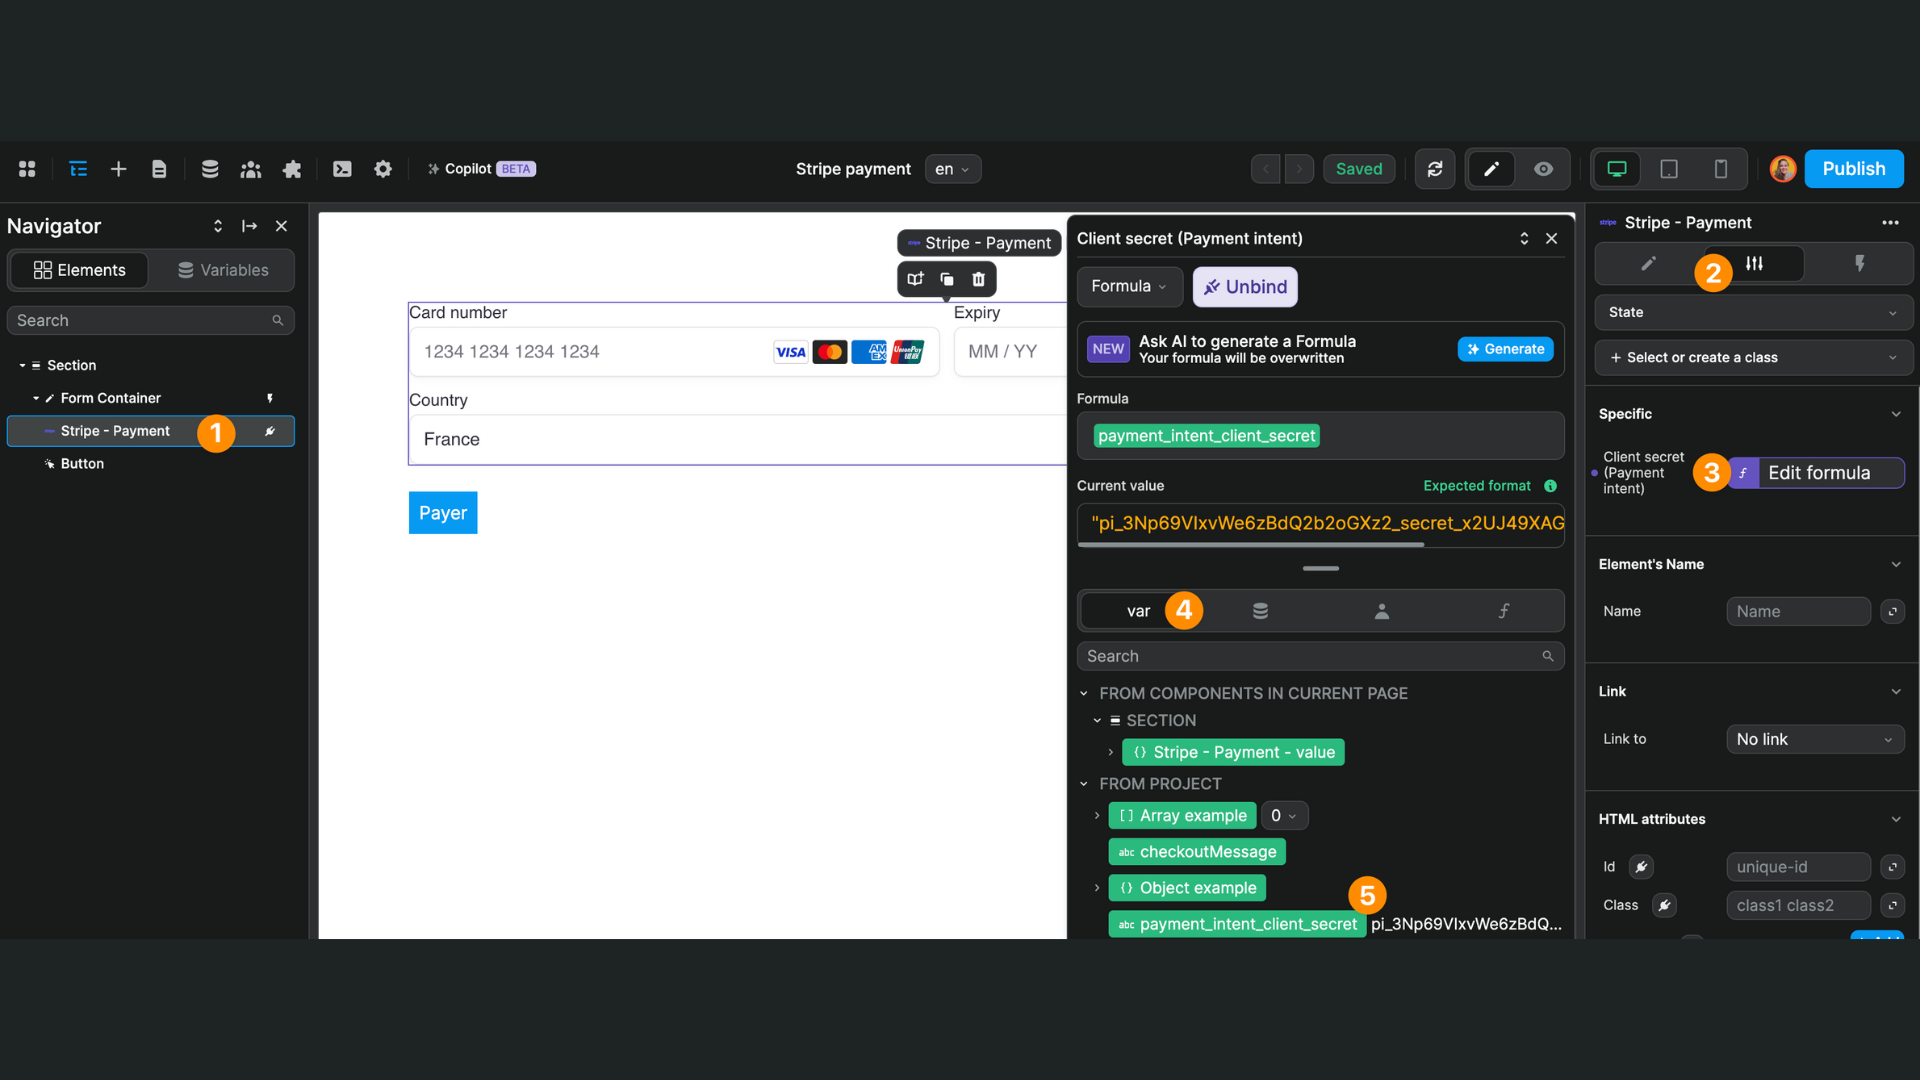Open the data collections database icon
Viewport: 1920px width, 1080px height.
click(x=210, y=169)
